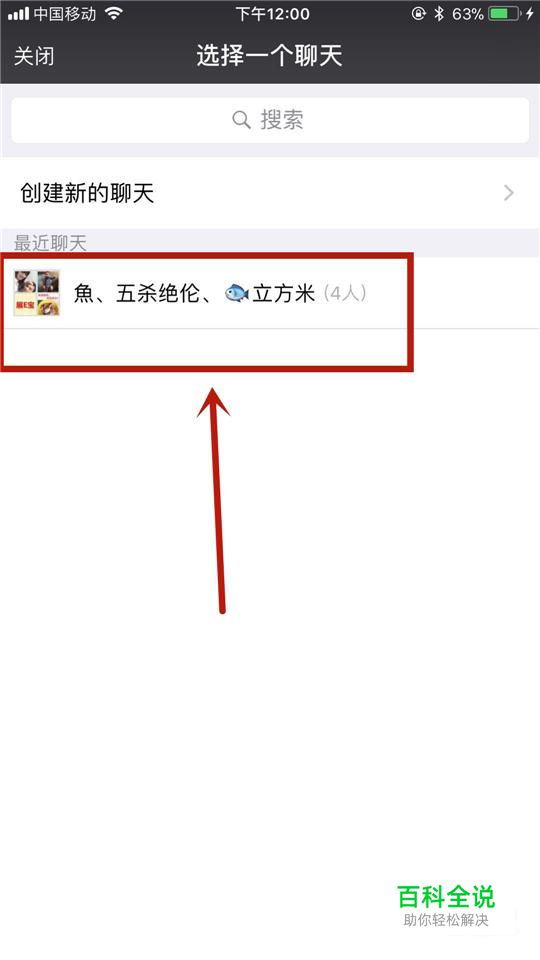This screenshot has height=960, width=540.
Task: Choose the 魚、五杀绝伦 group chat
Action: 270,293
